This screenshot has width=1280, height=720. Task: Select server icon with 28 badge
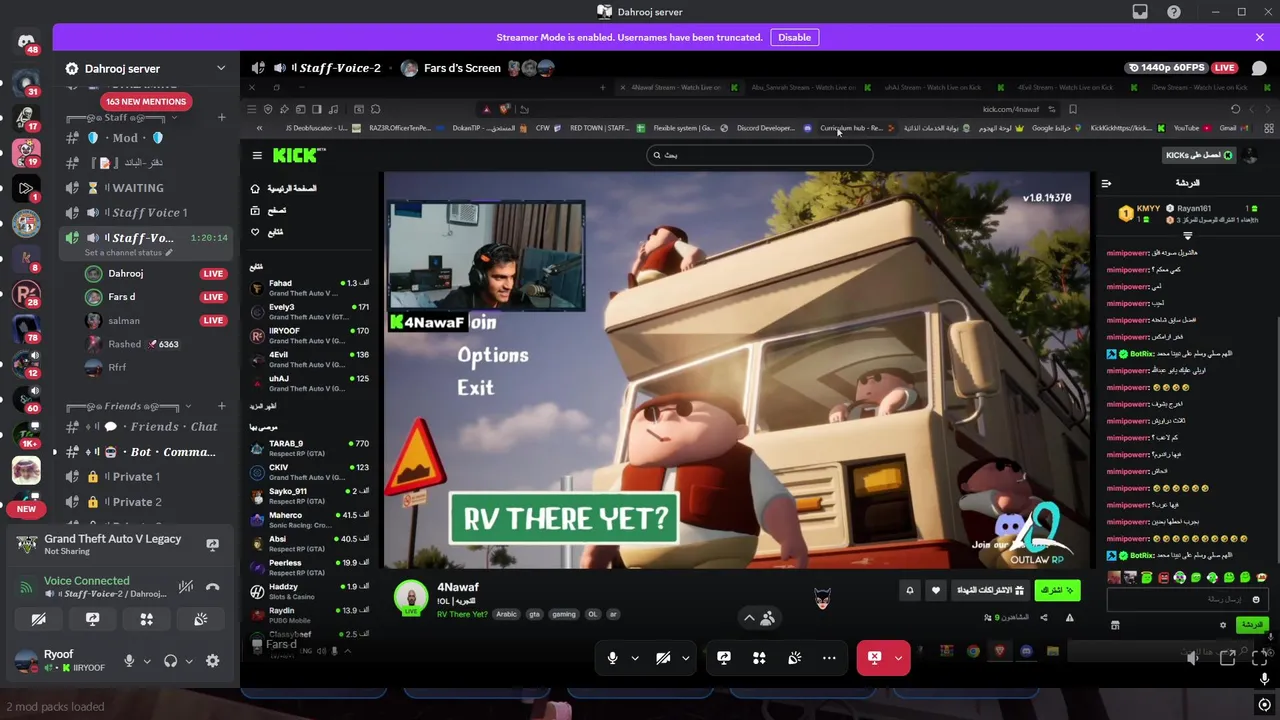click(26, 294)
